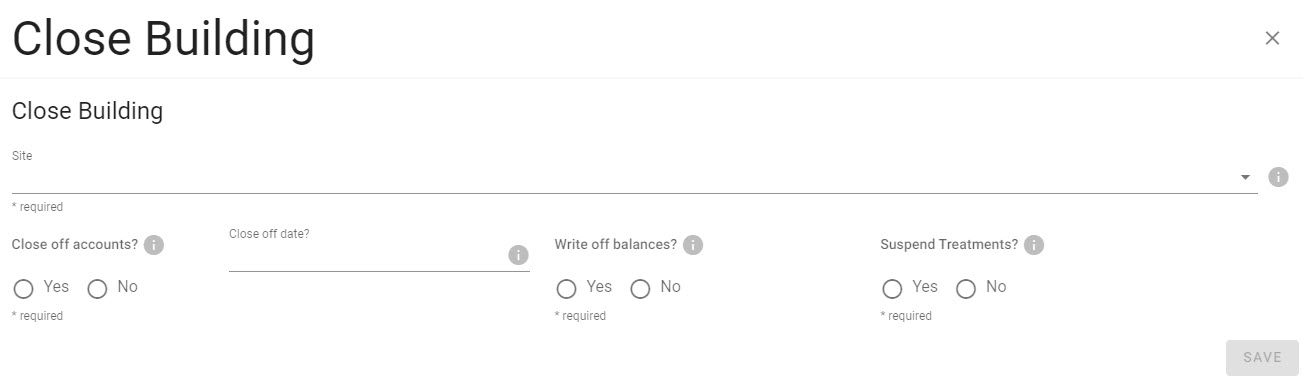Screen dimensions: 1303x384
Task: Click the SAVE button
Action: 1262,357
